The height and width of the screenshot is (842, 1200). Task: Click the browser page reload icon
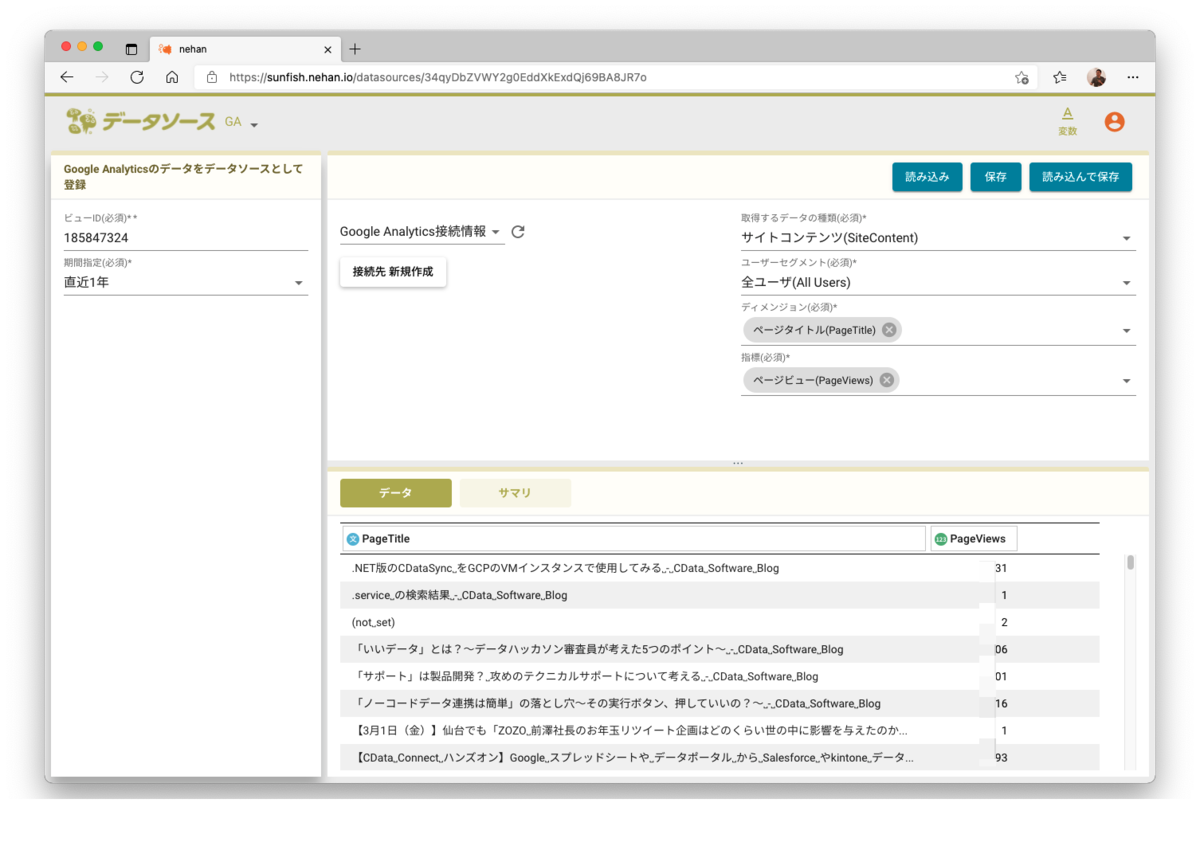137,76
